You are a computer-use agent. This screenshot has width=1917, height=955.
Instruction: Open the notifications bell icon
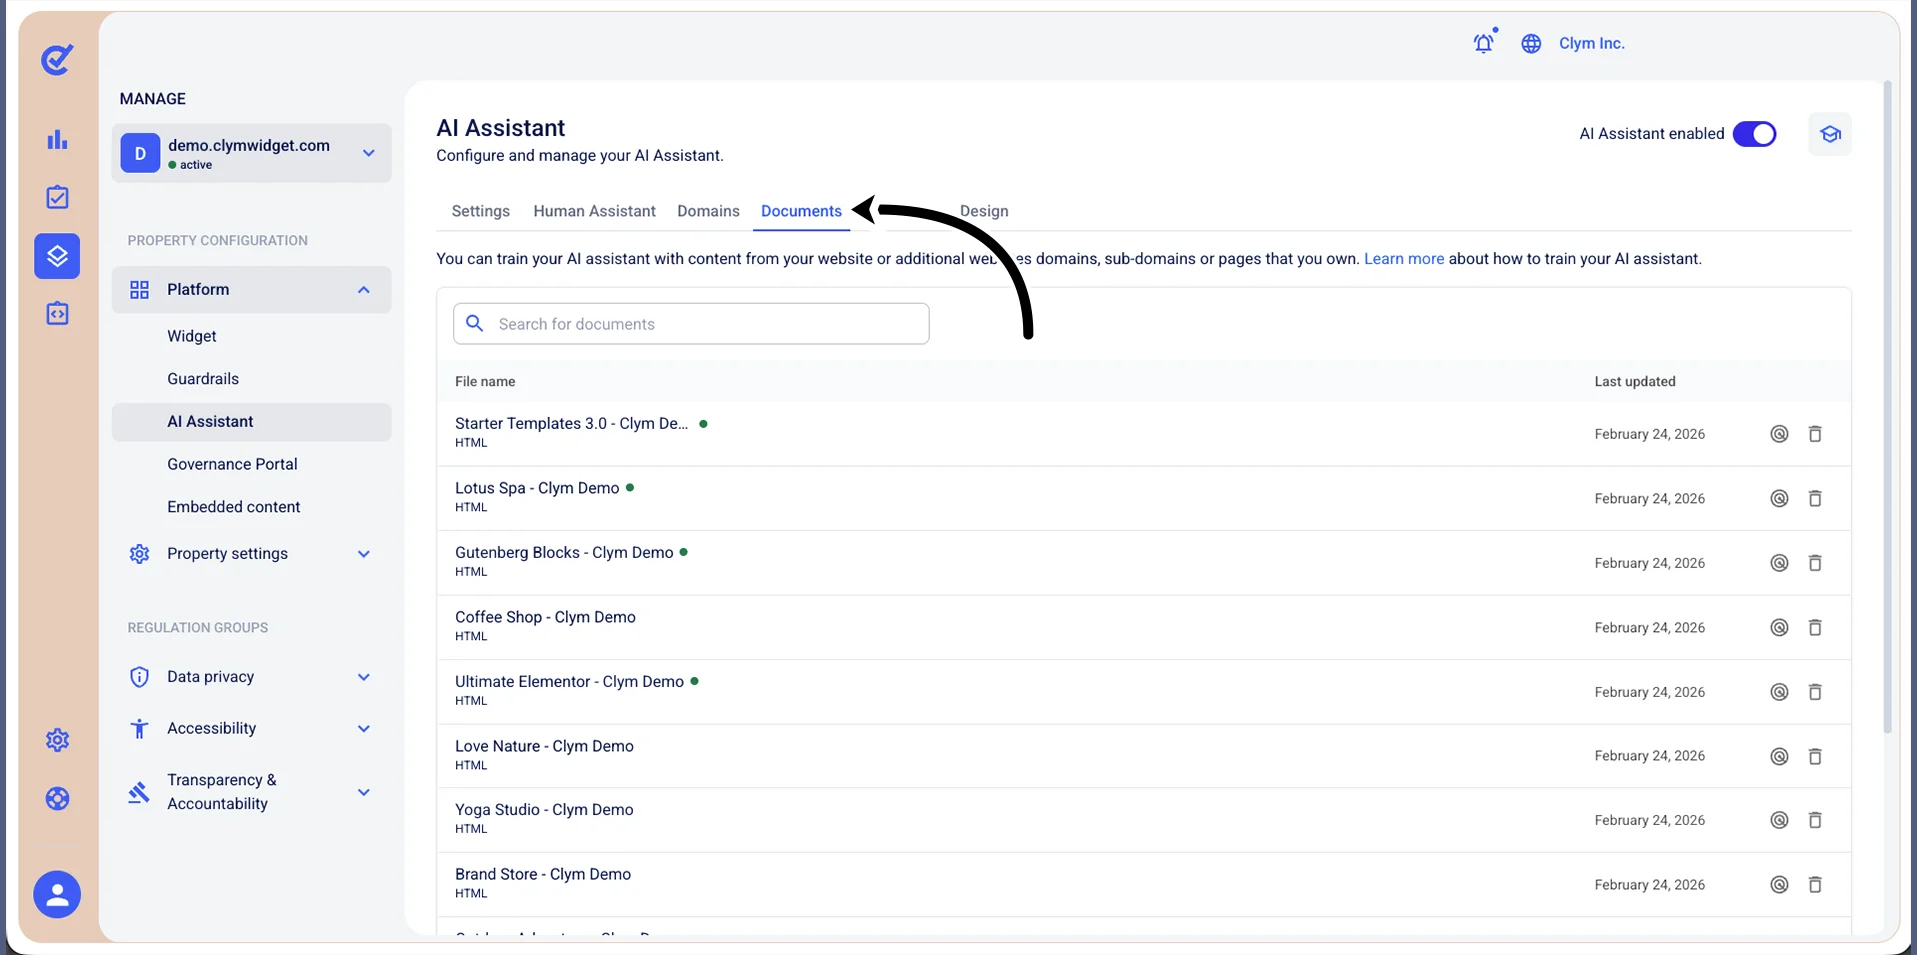click(x=1483, y=43)
